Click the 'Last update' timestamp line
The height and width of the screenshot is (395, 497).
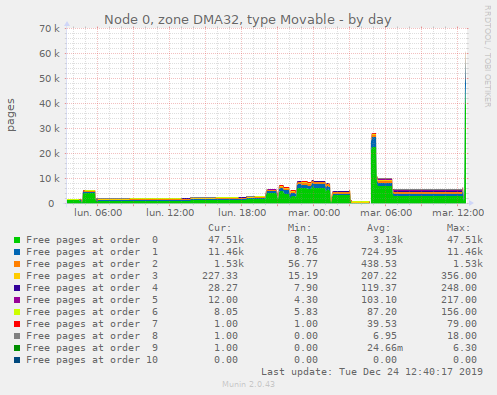[372, 372]
